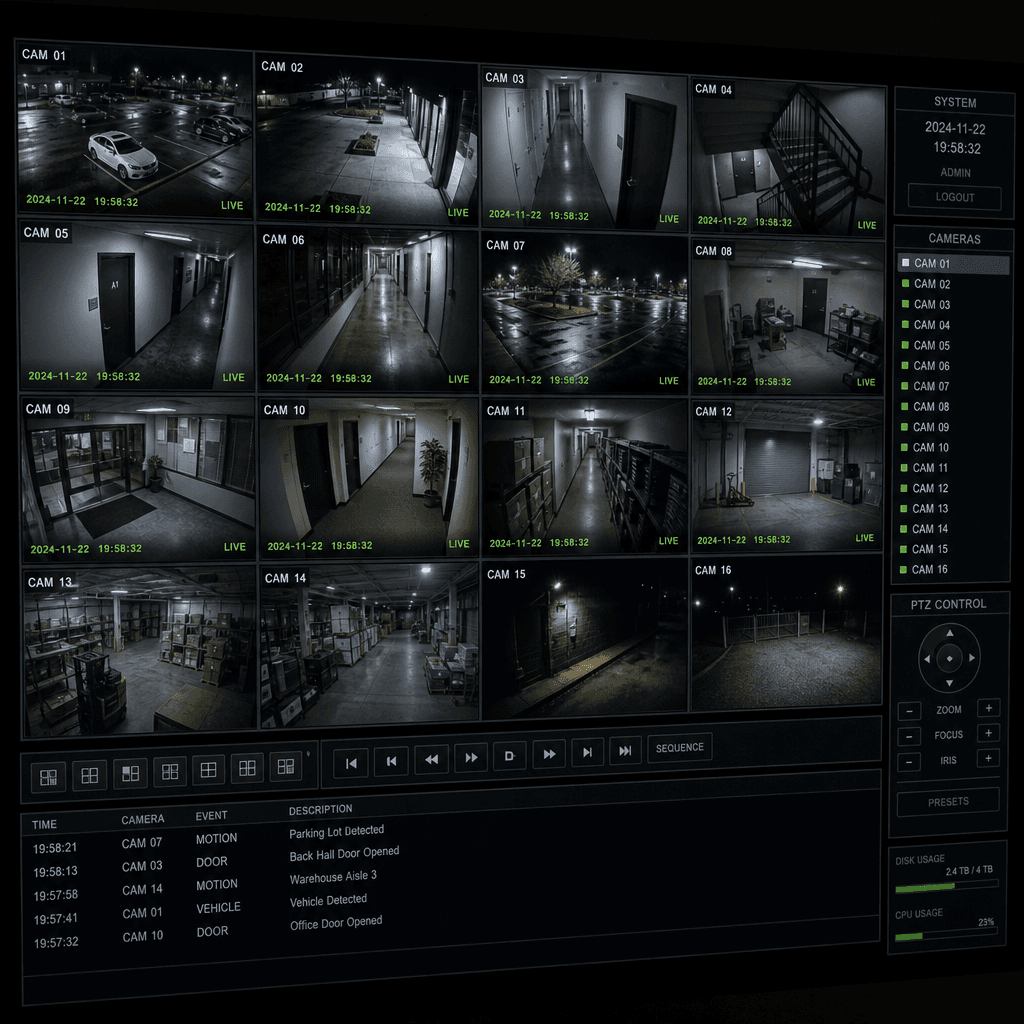Pan camera right with PTZ right arrow
The image size is (1024, 1024).
[972, 658]
